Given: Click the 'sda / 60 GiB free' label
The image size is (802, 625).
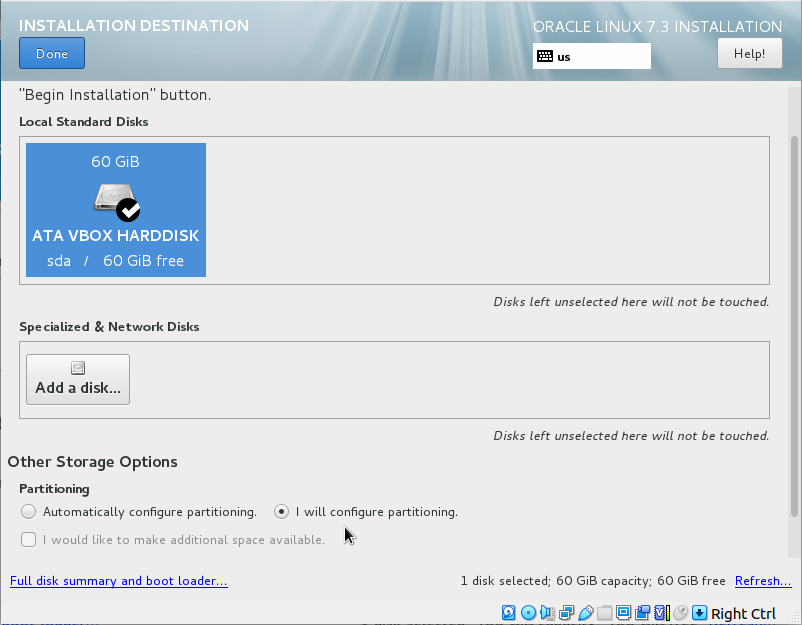Looking at the screenshot, I should tap(116, 261).
